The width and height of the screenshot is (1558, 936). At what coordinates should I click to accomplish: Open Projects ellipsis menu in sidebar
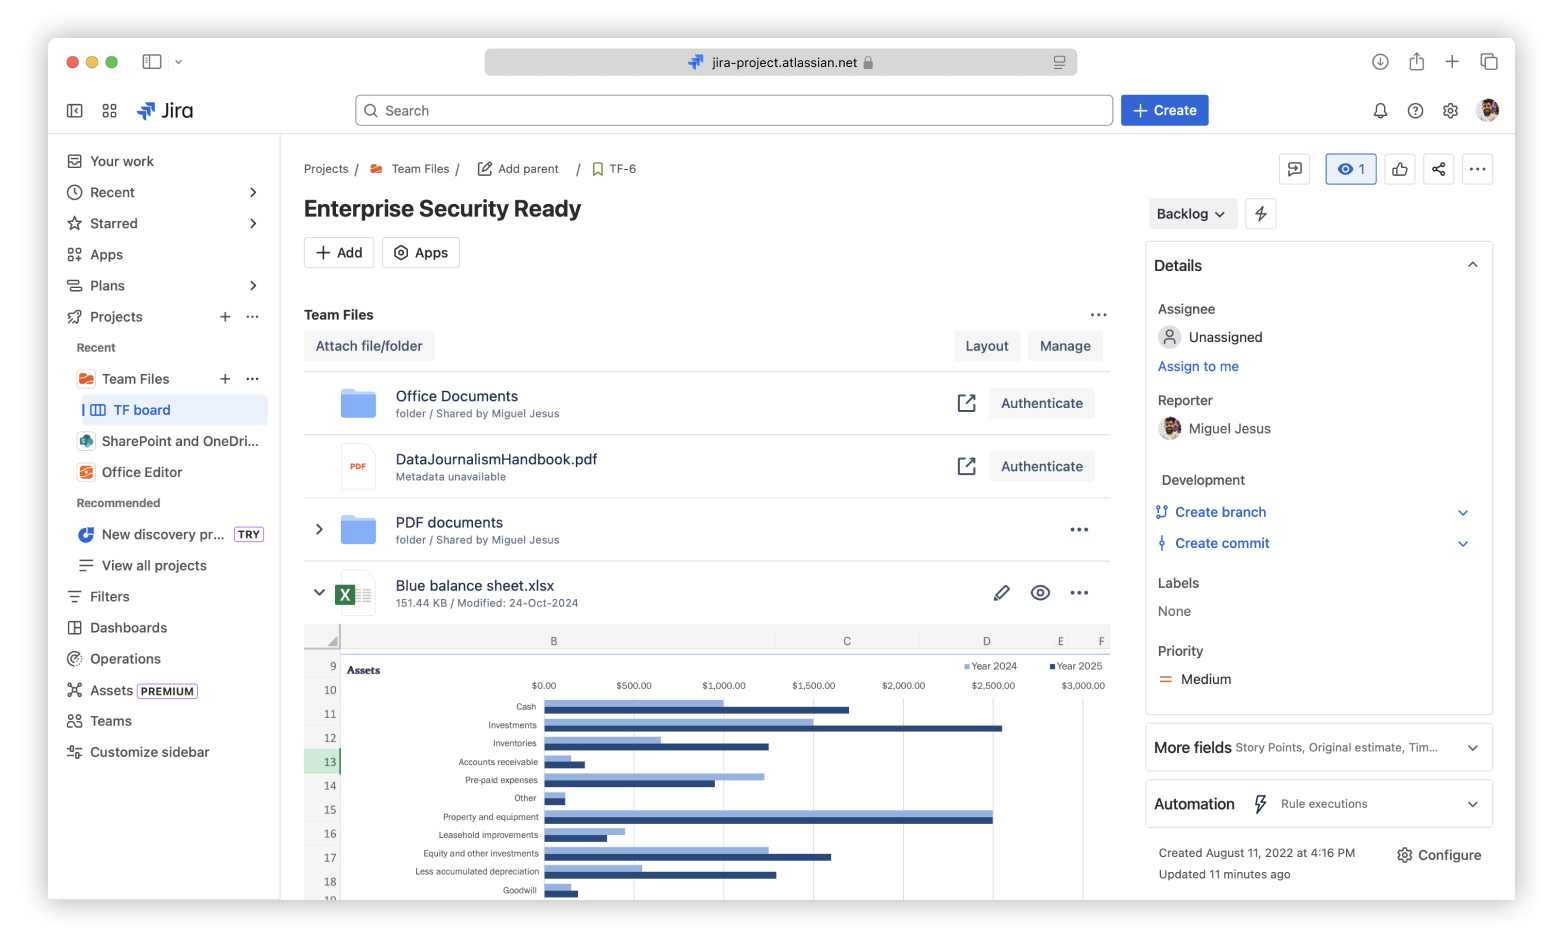(x=252, y=317)
